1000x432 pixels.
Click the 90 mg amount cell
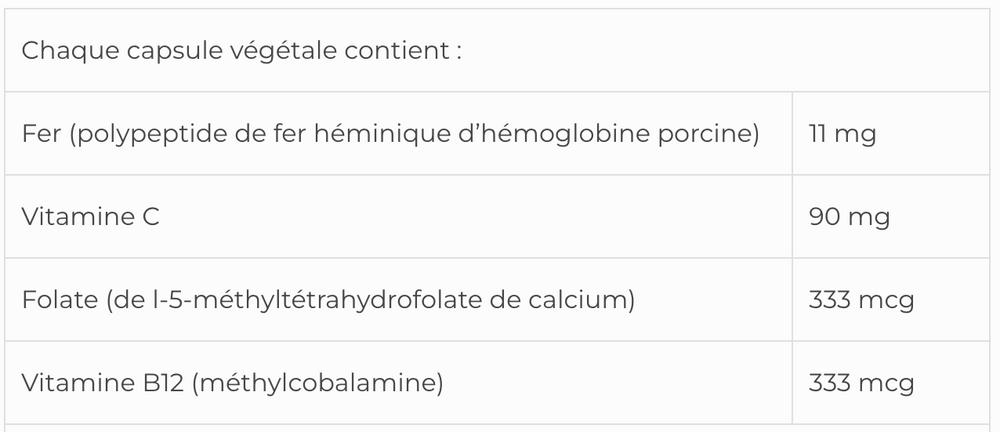(x=849, y=217)
